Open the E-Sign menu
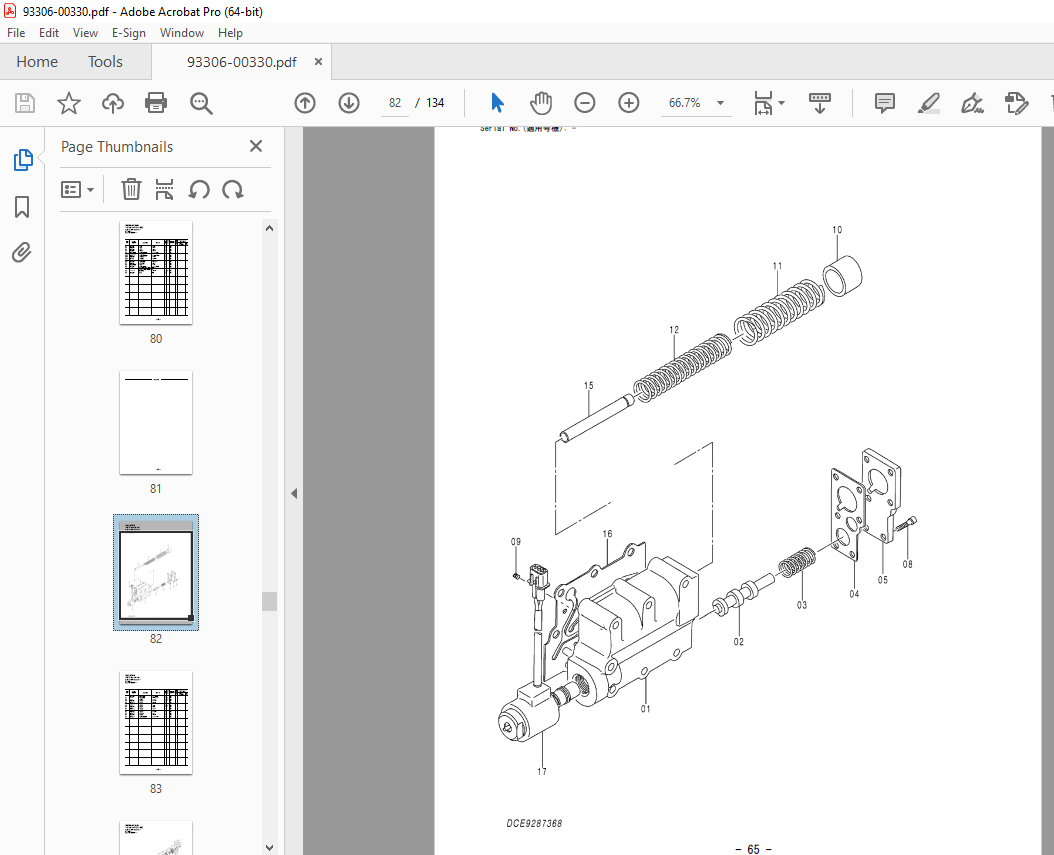 click(x=128, y=33)
